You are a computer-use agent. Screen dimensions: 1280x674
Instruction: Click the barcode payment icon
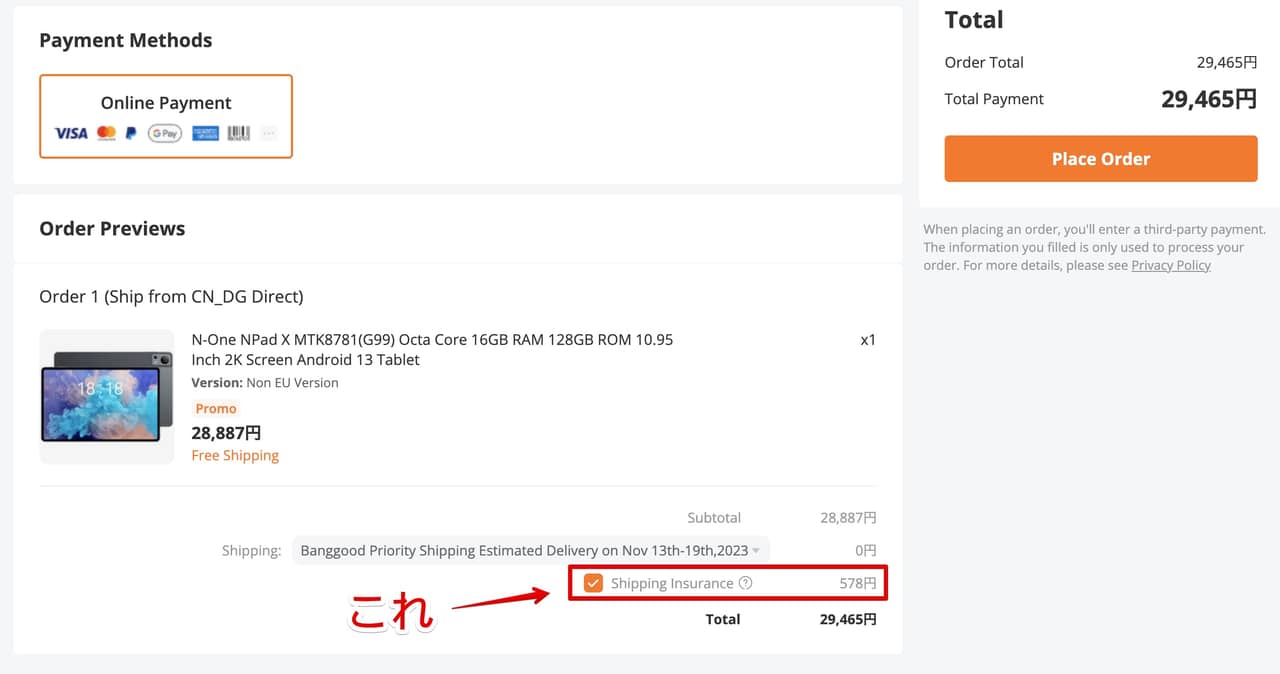coord(238,133)
